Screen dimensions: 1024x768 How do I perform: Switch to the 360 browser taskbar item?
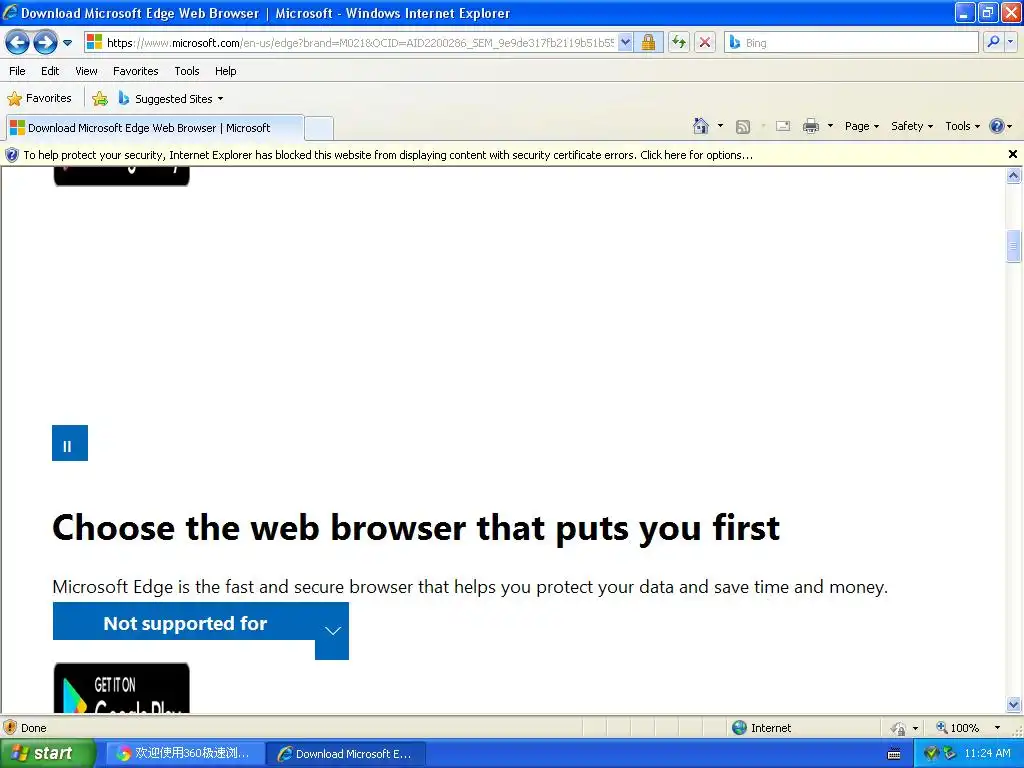pyautogui.click(x=183, y=754)
